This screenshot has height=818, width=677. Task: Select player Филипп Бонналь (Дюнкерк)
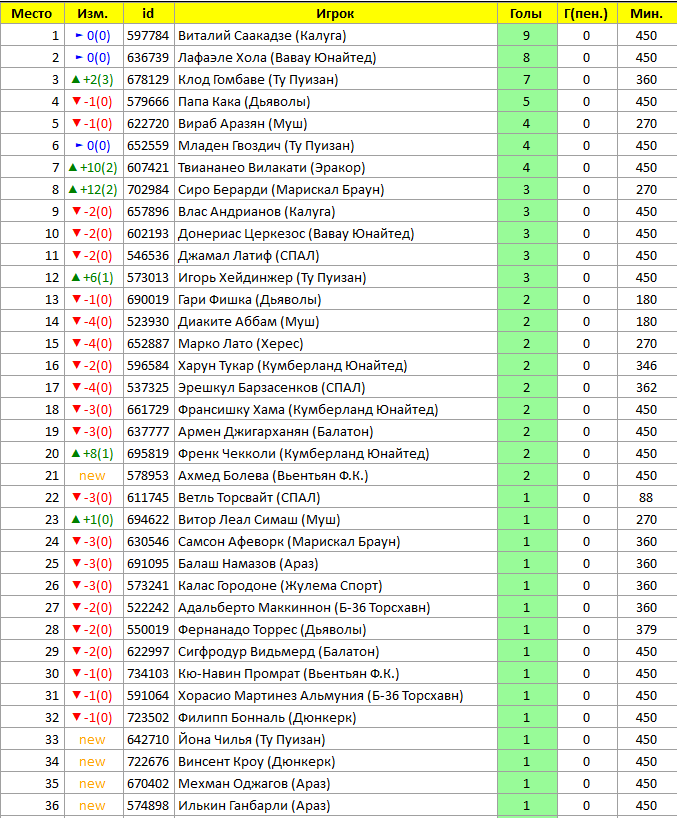(267, 718)
